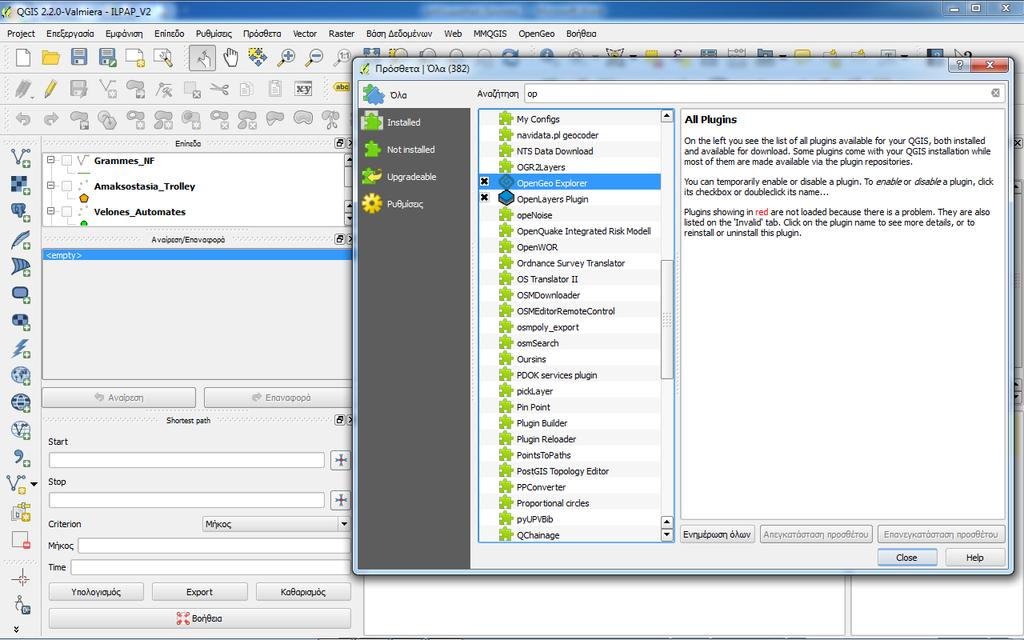This screenshot has height=640, width=1024.
Task: Click the Καθαρισμός clear button
Action: coord(303,592)
